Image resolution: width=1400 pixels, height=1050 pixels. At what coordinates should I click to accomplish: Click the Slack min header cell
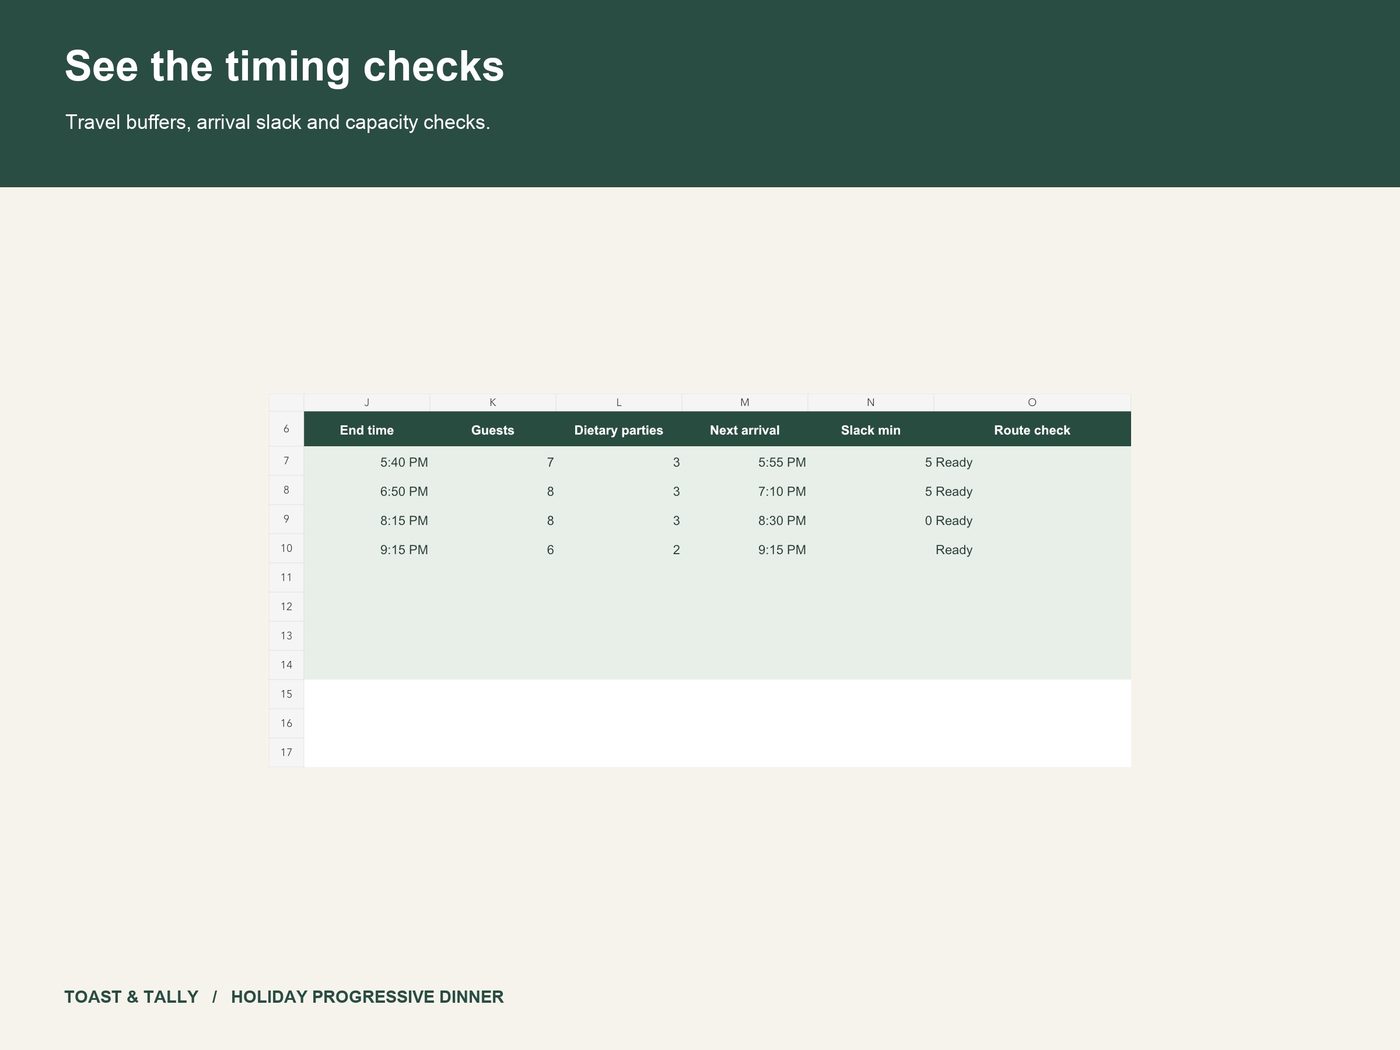871,430
